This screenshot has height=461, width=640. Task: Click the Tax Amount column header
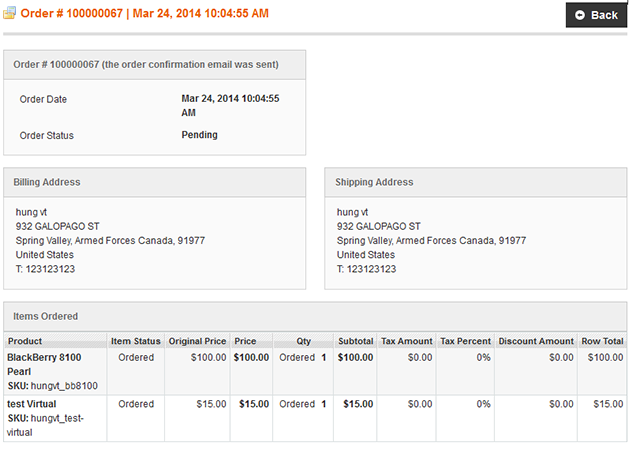[x=407, y=341]
